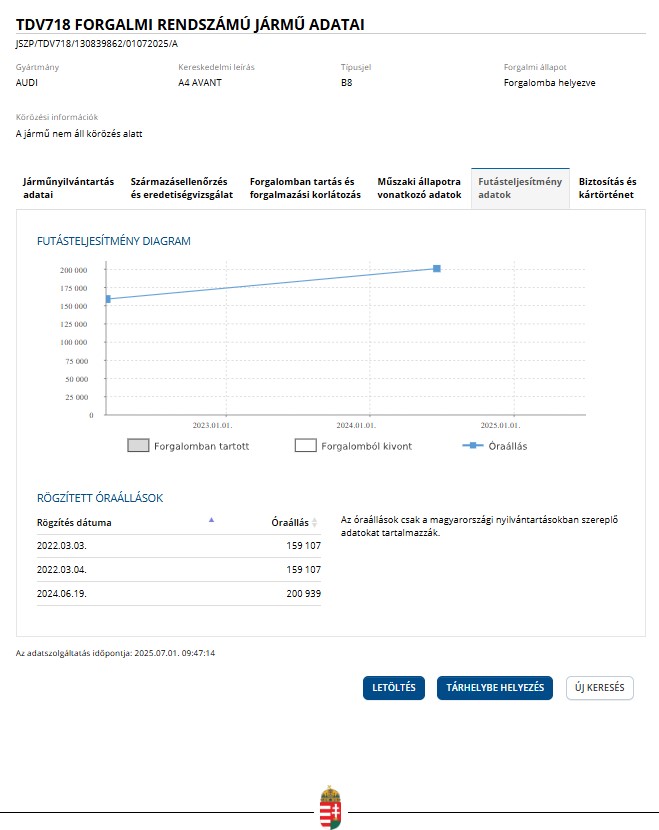Viewport: 659px width, 830px height.
Task: Click the Óraállás legend line marker
Action: point(473,446)
